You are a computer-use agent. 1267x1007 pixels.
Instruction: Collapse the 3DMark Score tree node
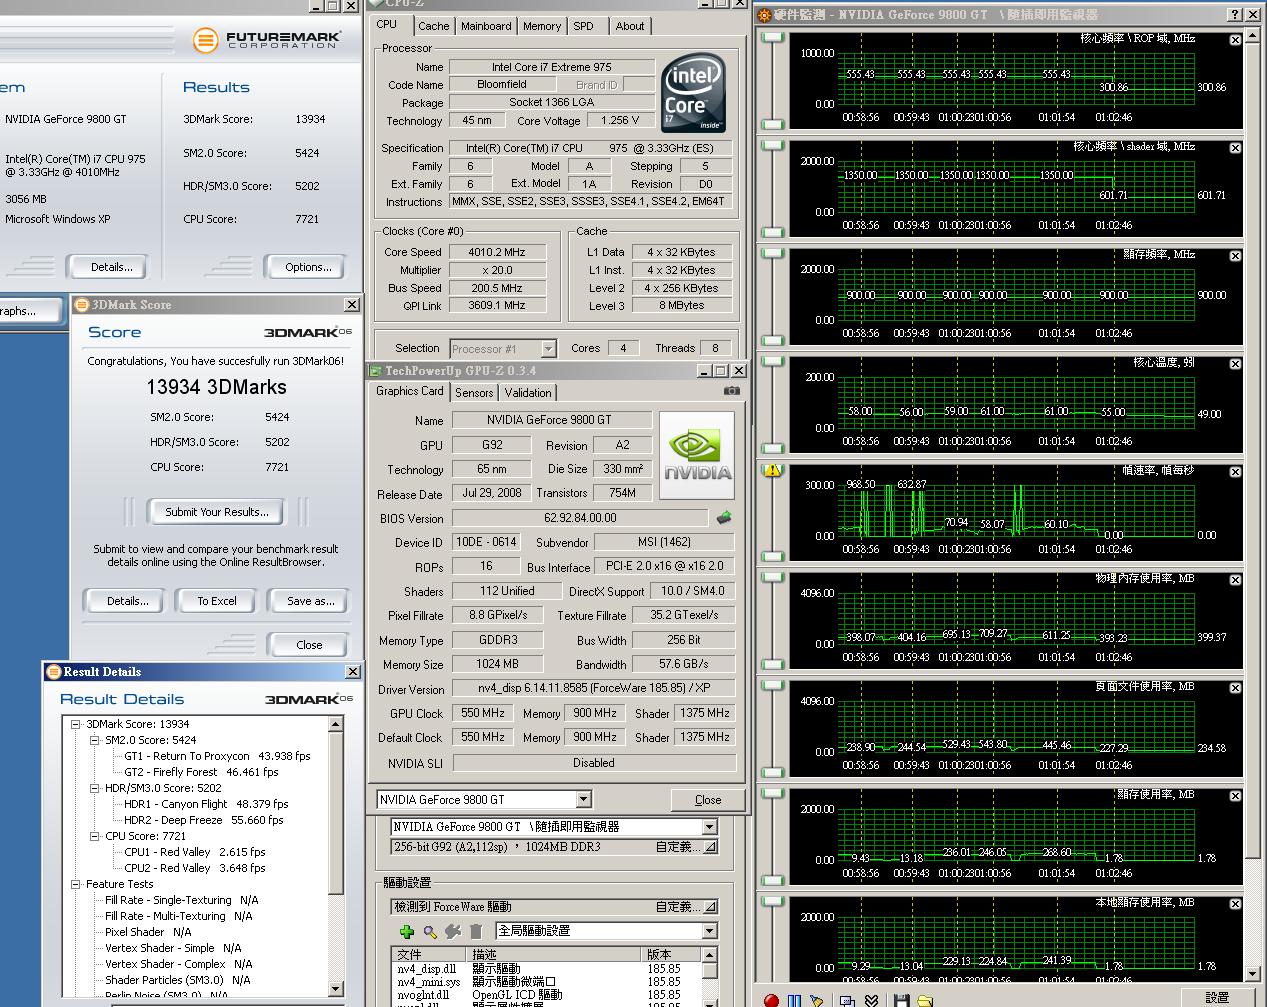pyautogui.click(x=76, y=724)
